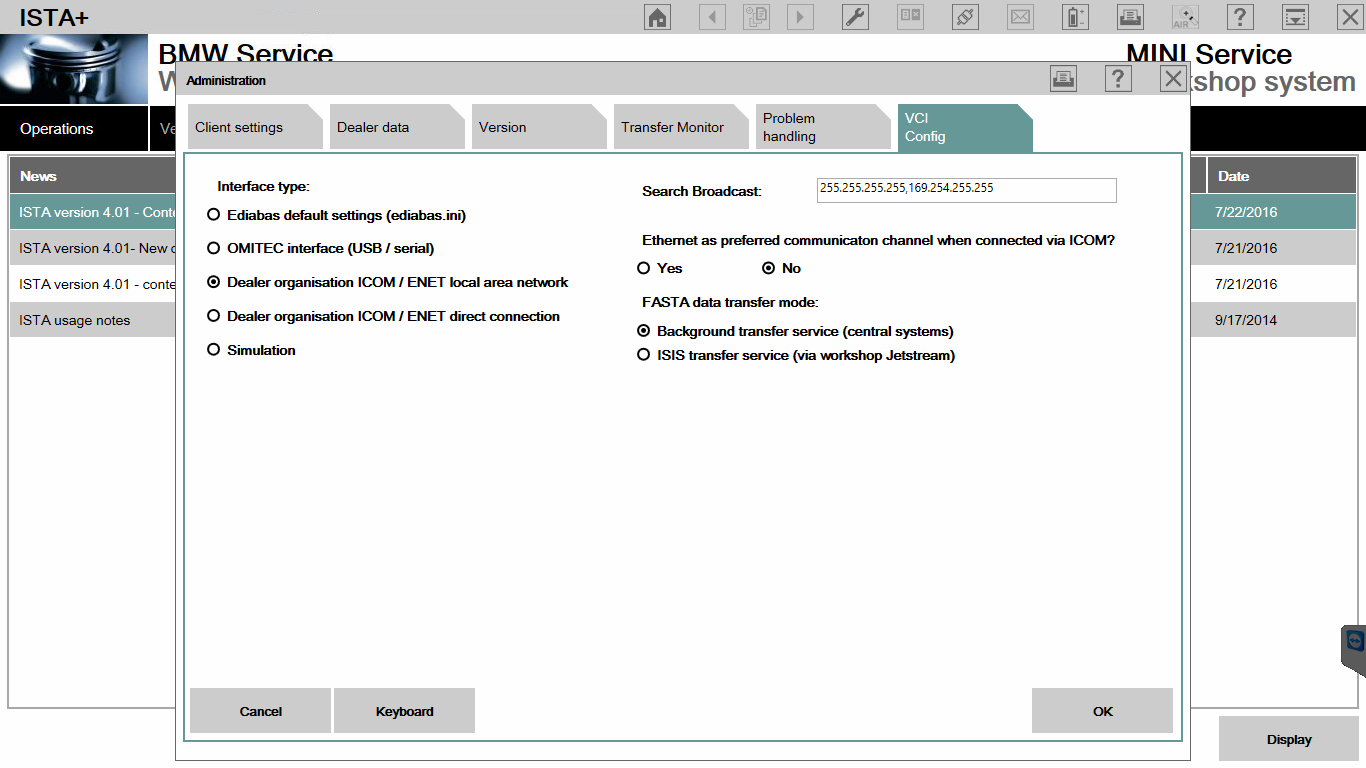
Task: Enable ISIS transfer service via workshop Jetstream
Action: click(643, 354)
